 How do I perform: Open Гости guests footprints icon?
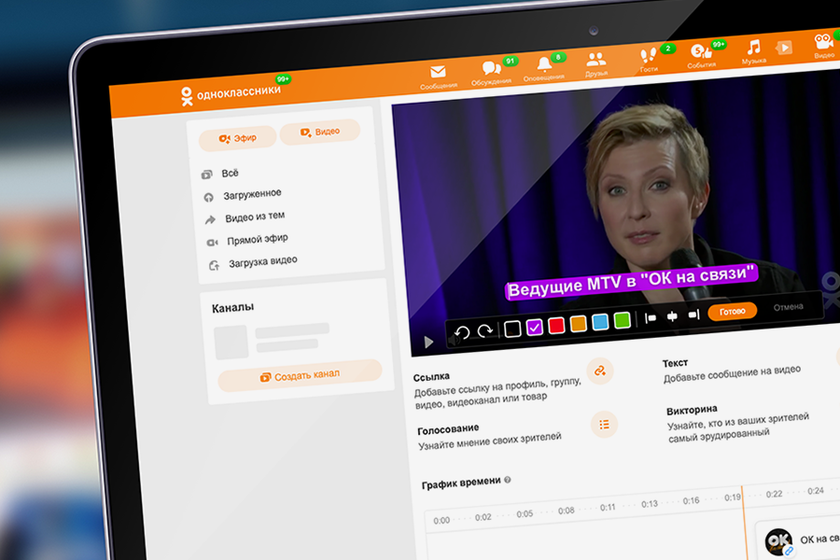tap(648, 55)
